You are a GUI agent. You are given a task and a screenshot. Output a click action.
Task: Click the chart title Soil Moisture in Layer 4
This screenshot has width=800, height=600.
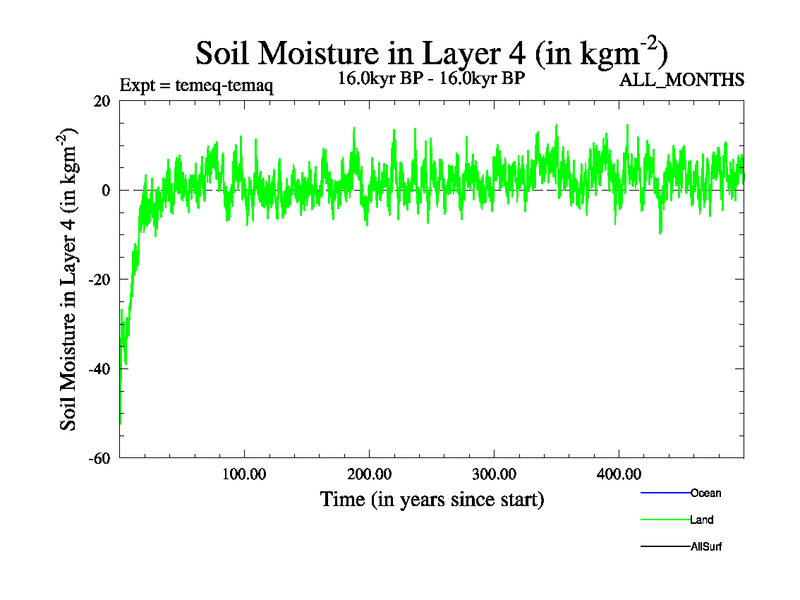[431, 51]
